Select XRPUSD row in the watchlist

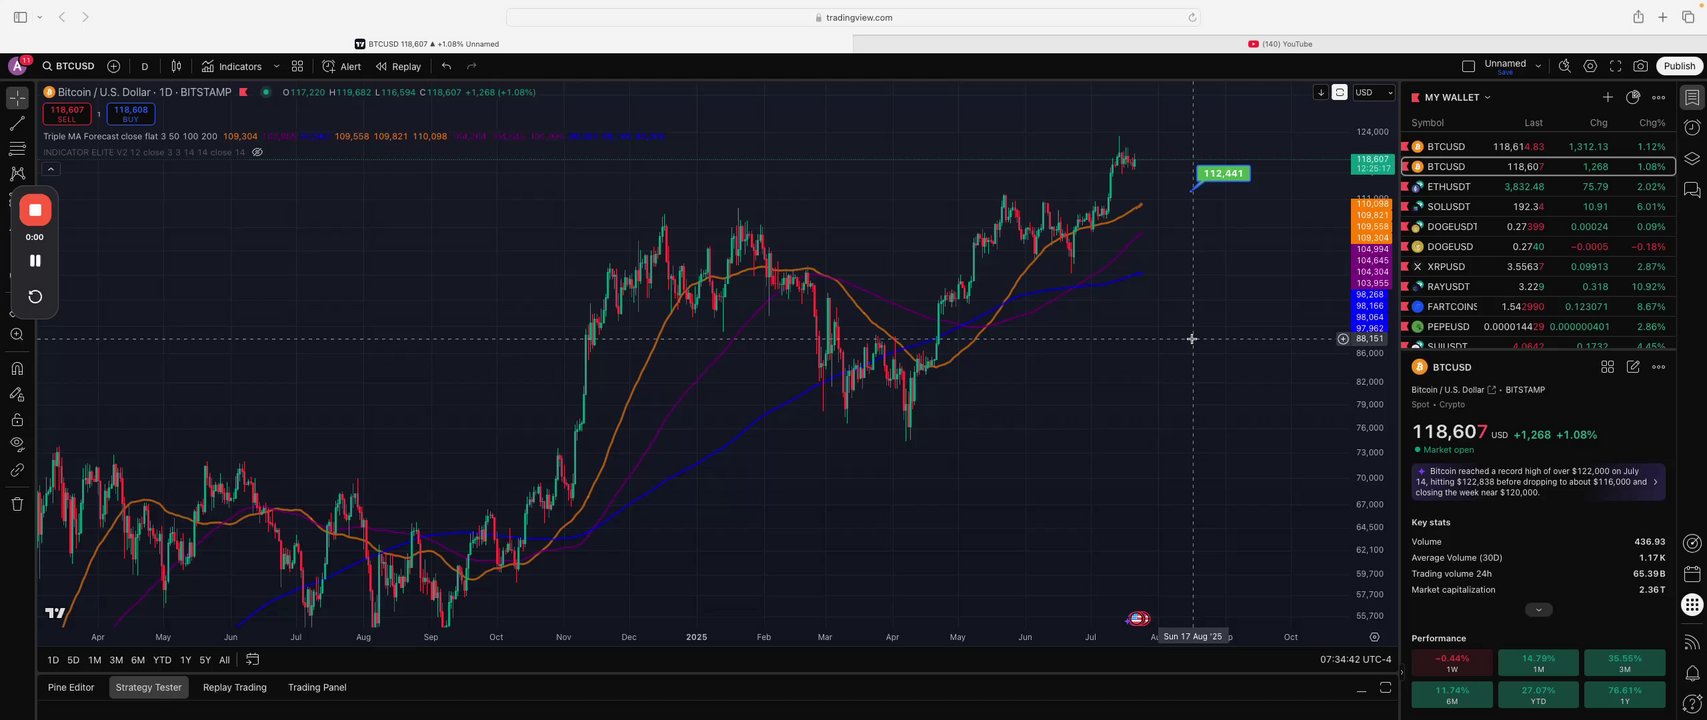click(1538, 267)
